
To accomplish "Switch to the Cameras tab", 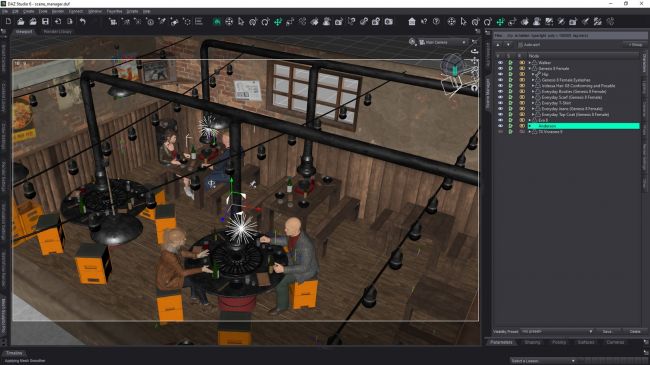I will tap(615, 342).
